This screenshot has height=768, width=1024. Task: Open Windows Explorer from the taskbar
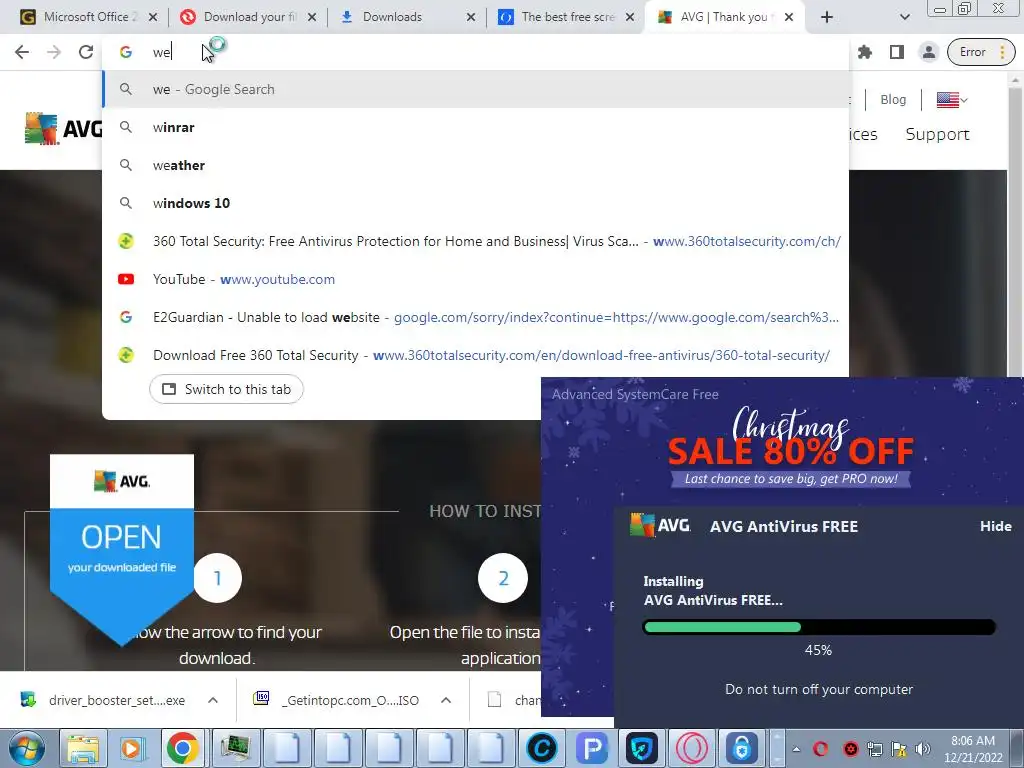(83, 748)
